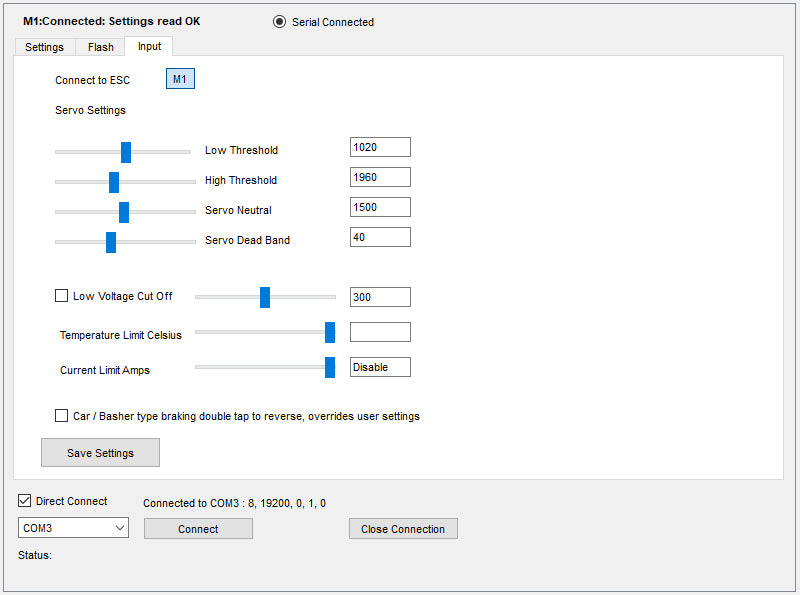Click the Low Threshold value field

pyautogui.click(x=380, y=147)
